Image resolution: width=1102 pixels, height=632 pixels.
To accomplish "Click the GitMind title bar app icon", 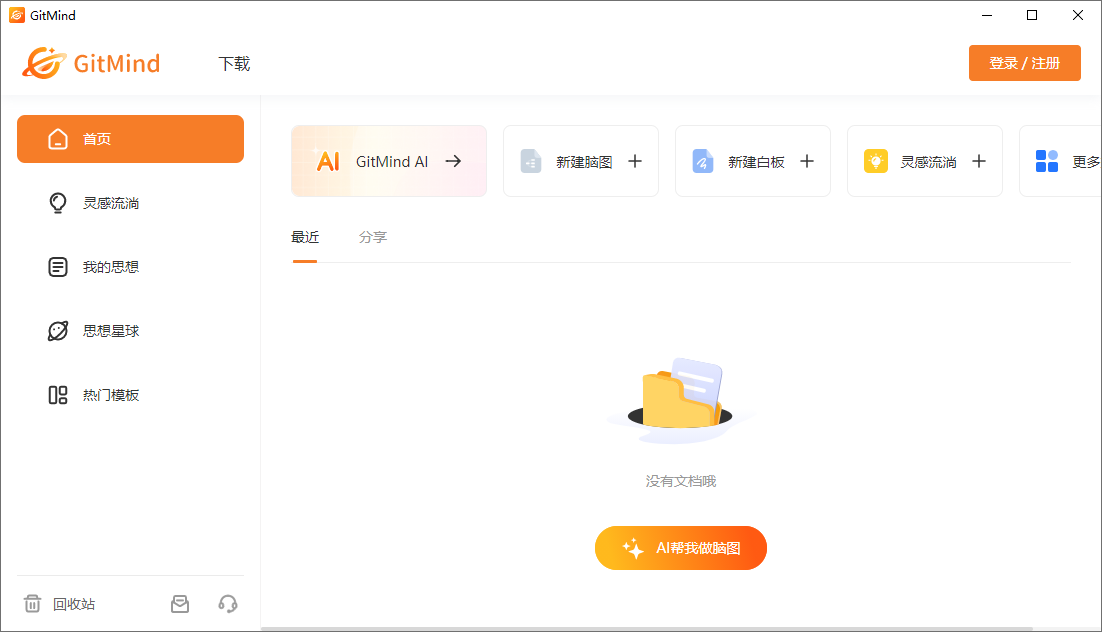I will [17, 15].
